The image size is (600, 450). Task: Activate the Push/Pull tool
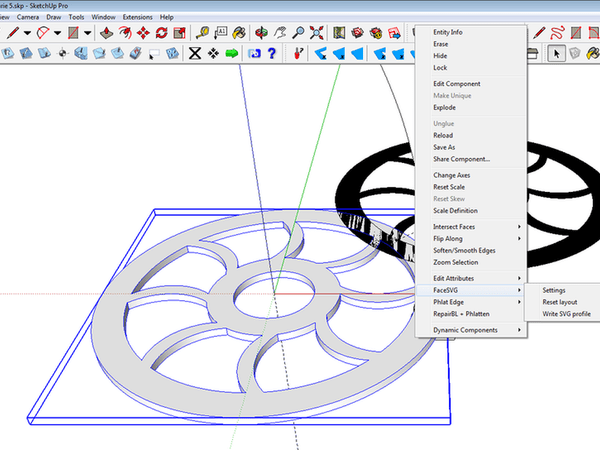click(107, 32)
